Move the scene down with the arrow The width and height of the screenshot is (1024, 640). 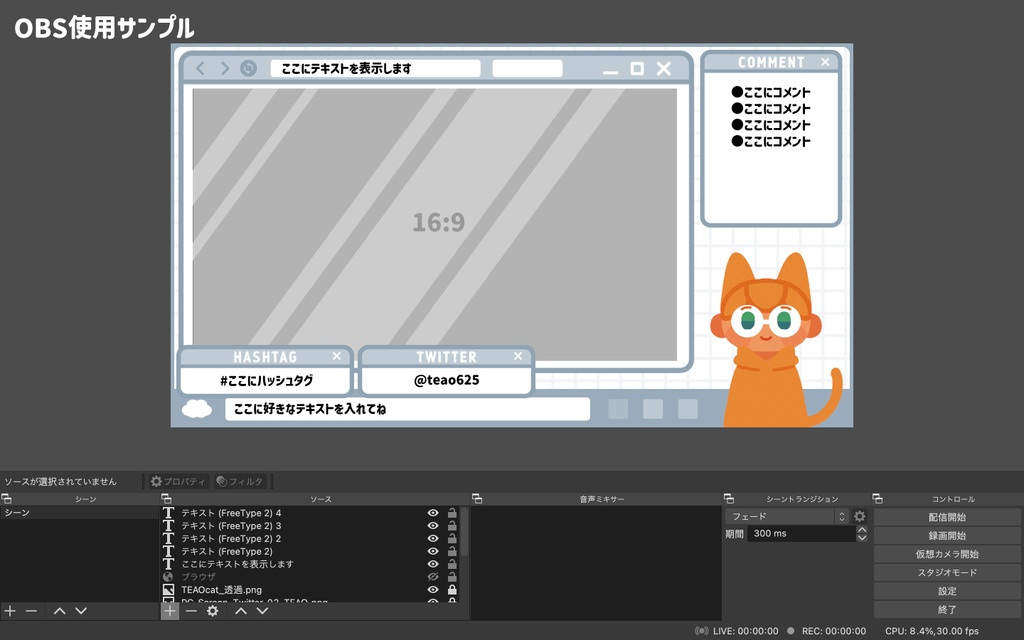click(x=81, y=611)
